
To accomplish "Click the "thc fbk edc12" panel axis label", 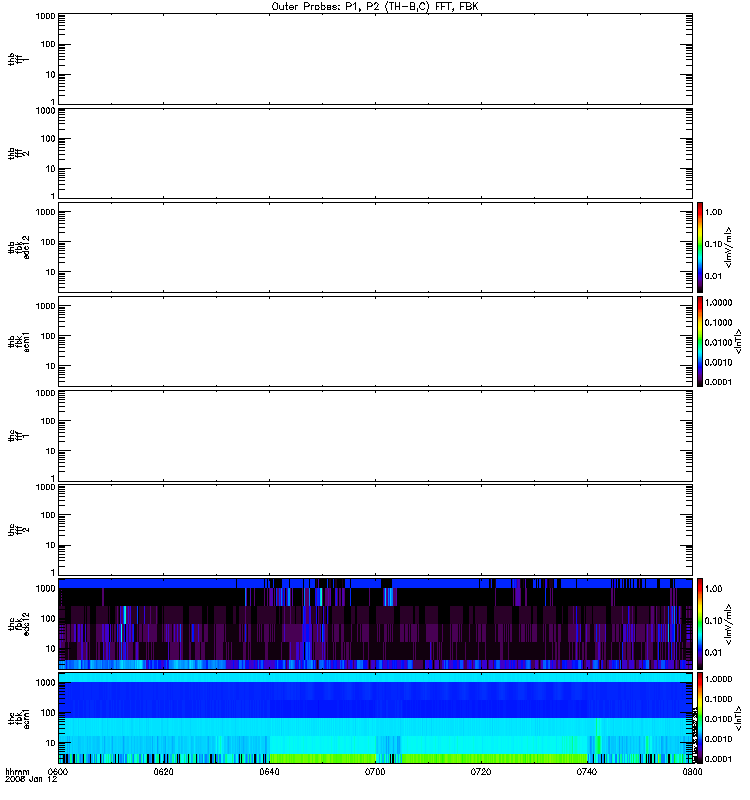I will point(18,623).
